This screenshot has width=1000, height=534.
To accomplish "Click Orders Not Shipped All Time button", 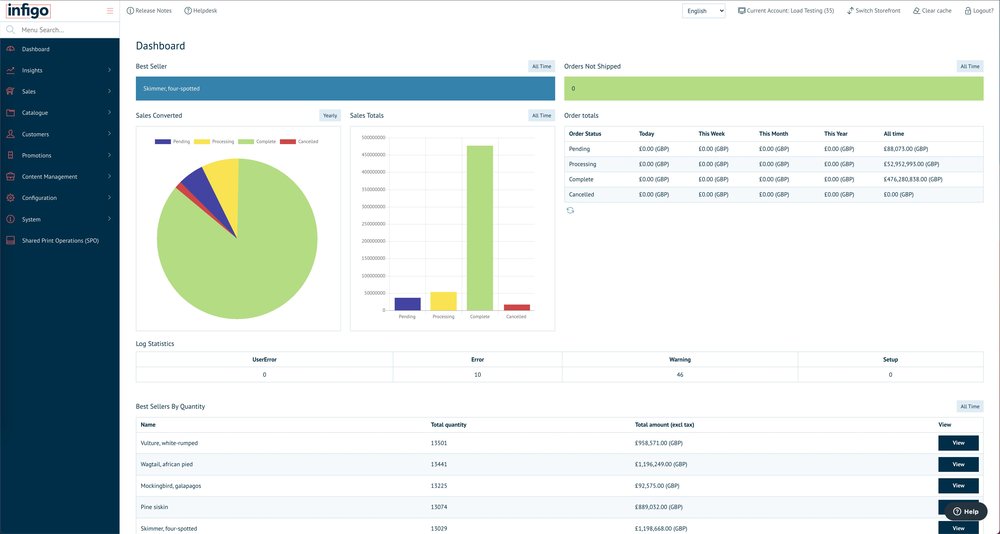I will [970, 66].
